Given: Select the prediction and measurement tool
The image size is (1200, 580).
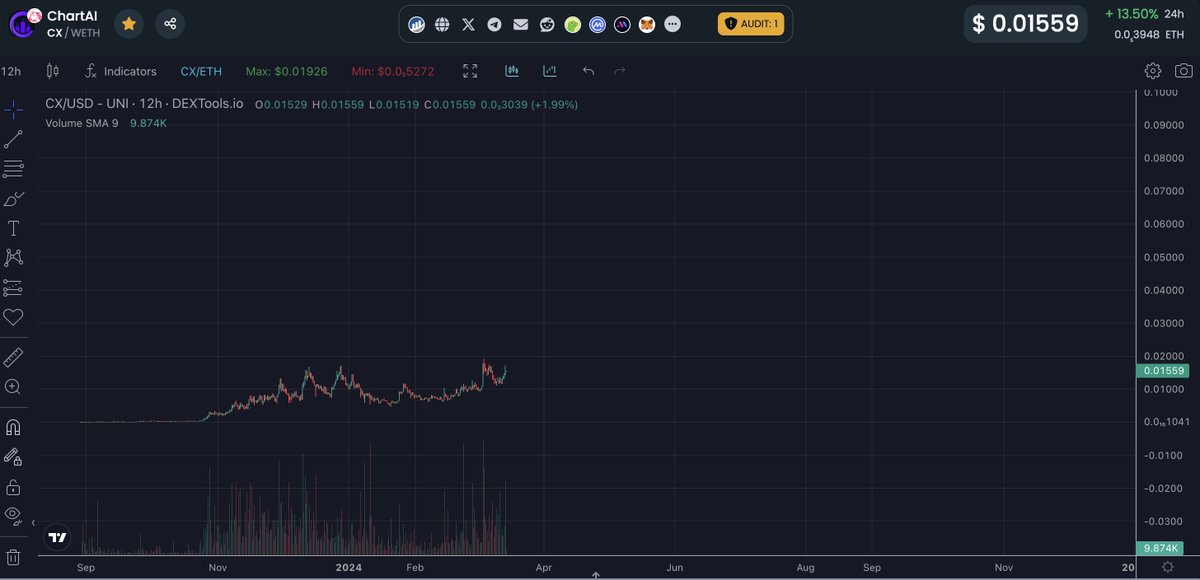Looking at the screenshot, I should coord(13,288).
